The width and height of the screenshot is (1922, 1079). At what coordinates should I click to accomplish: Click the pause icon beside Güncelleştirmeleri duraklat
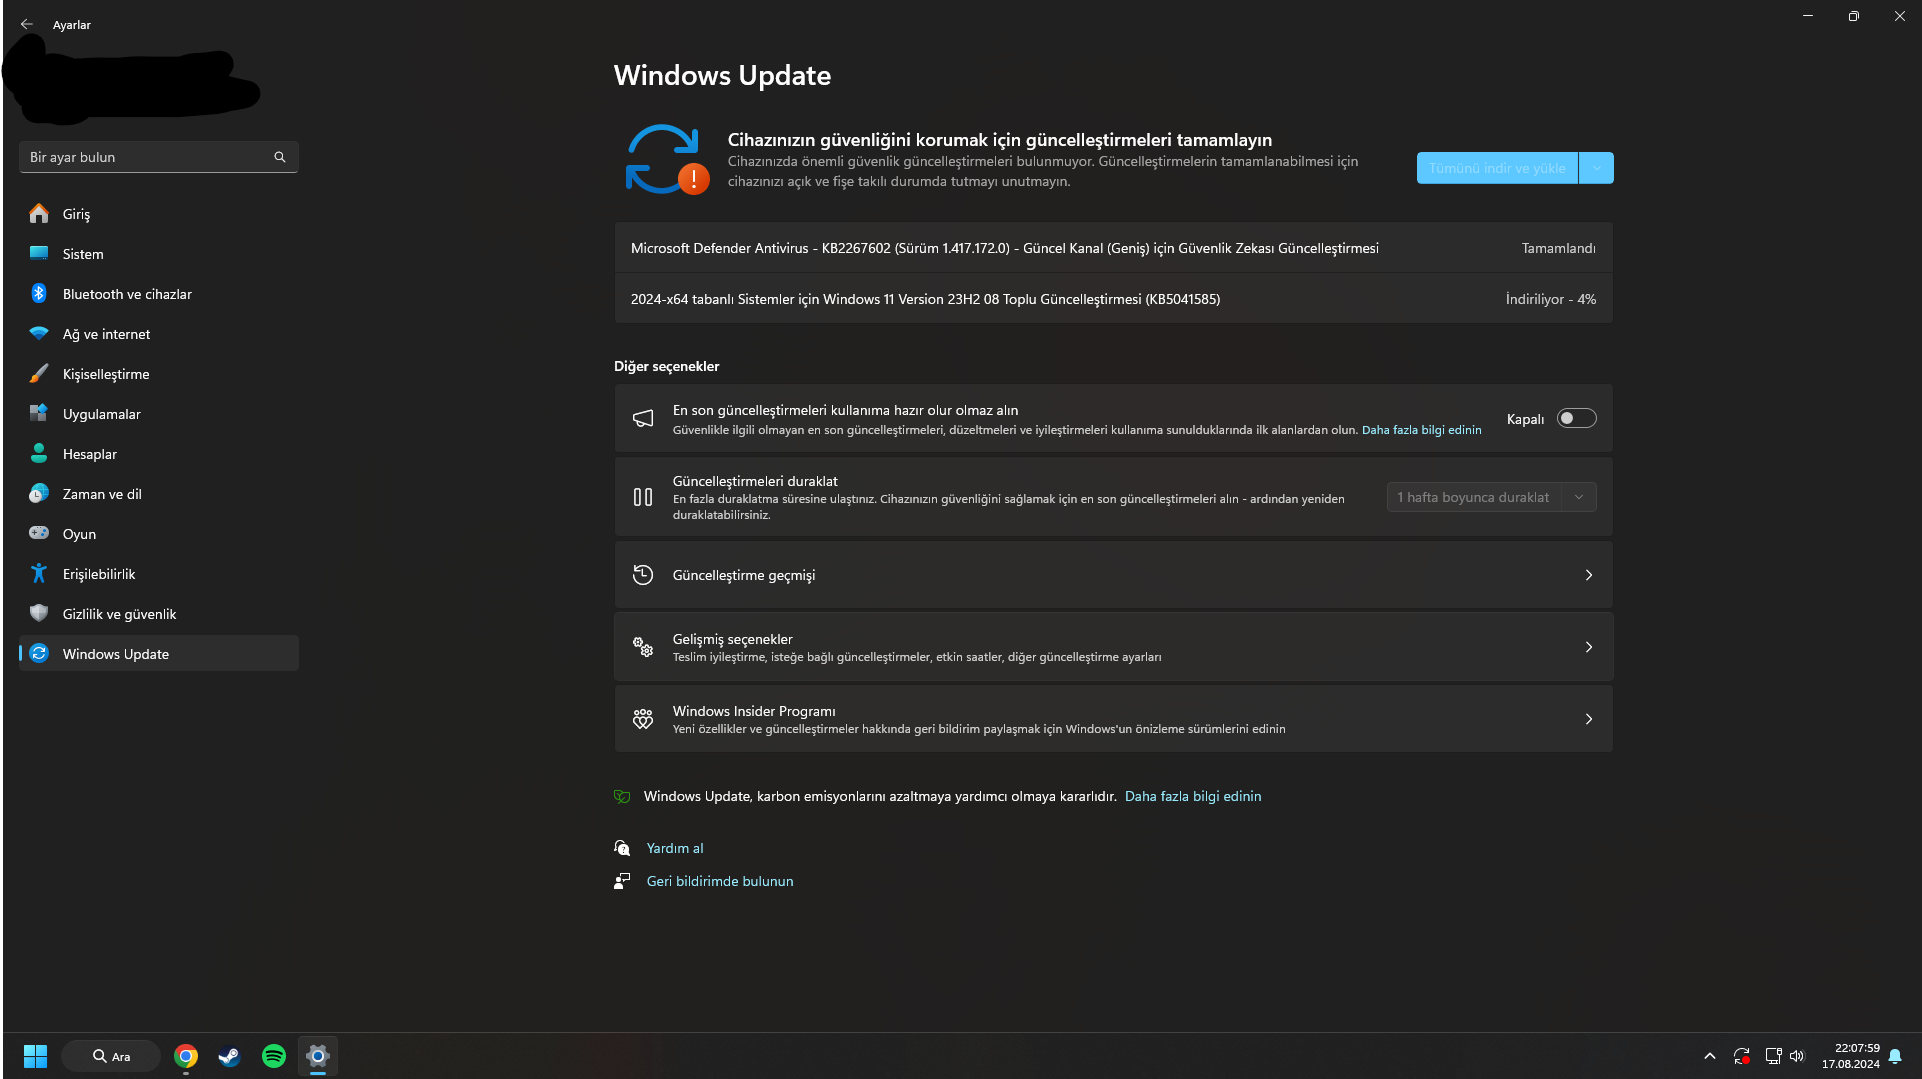click(x=643, y=497)
